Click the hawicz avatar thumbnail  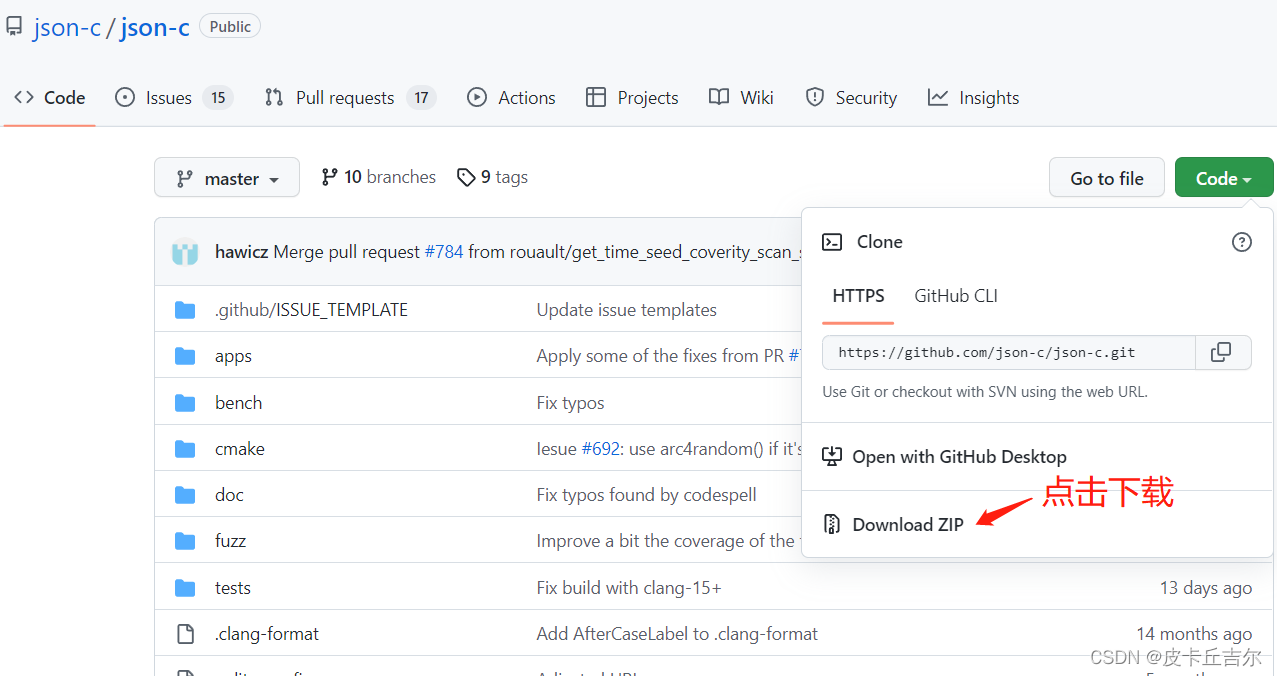[185, 252]
